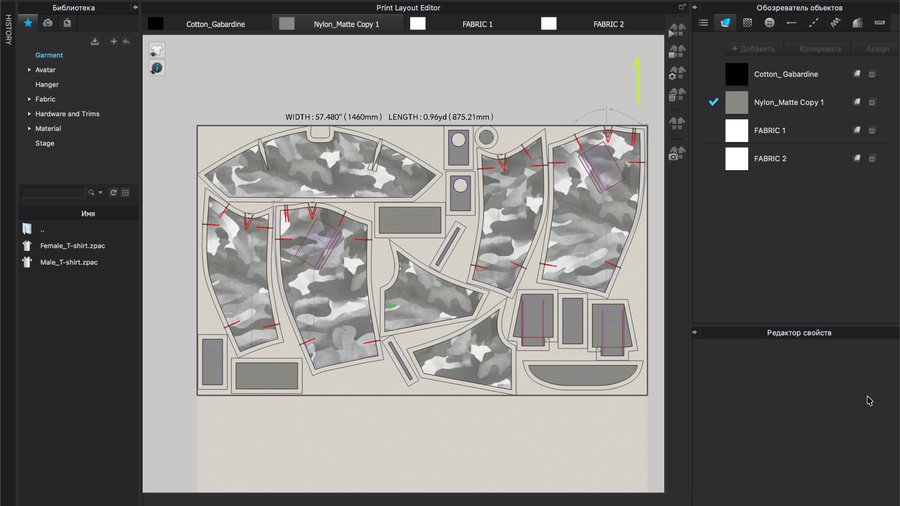Expand the Hardware and Trims folder
This screenshot has width=900, height=506.
click(x=30, y=114)
